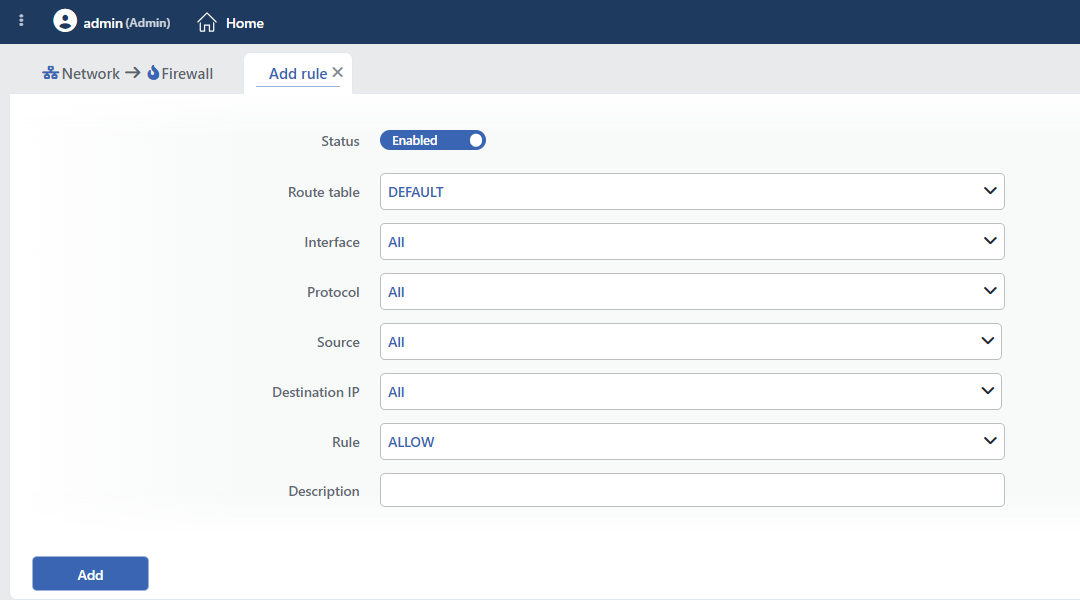Open the Protocol dropdown
The image size is (1080, 600).
[x=692, y=292]
